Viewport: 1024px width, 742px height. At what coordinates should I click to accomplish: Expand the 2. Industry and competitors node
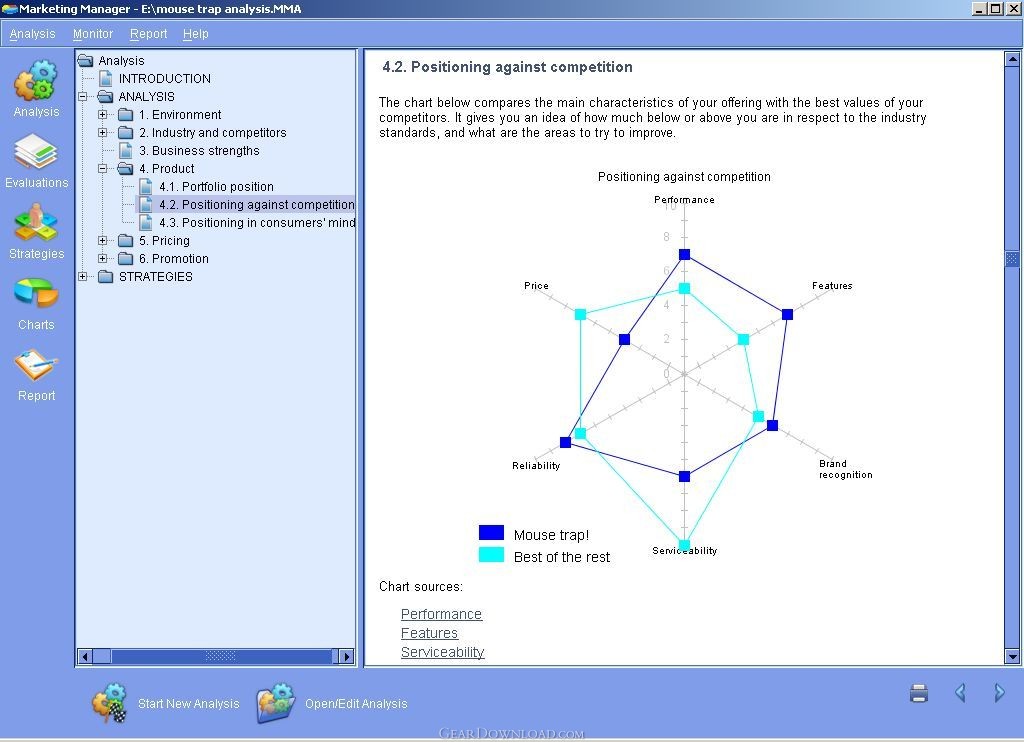click(x=103, y=133)
